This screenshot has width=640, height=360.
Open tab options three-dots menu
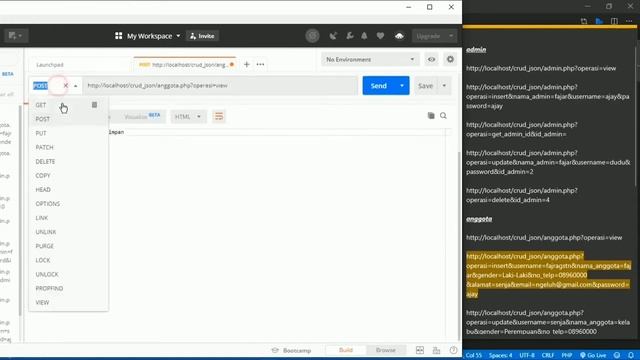point(260,64)
